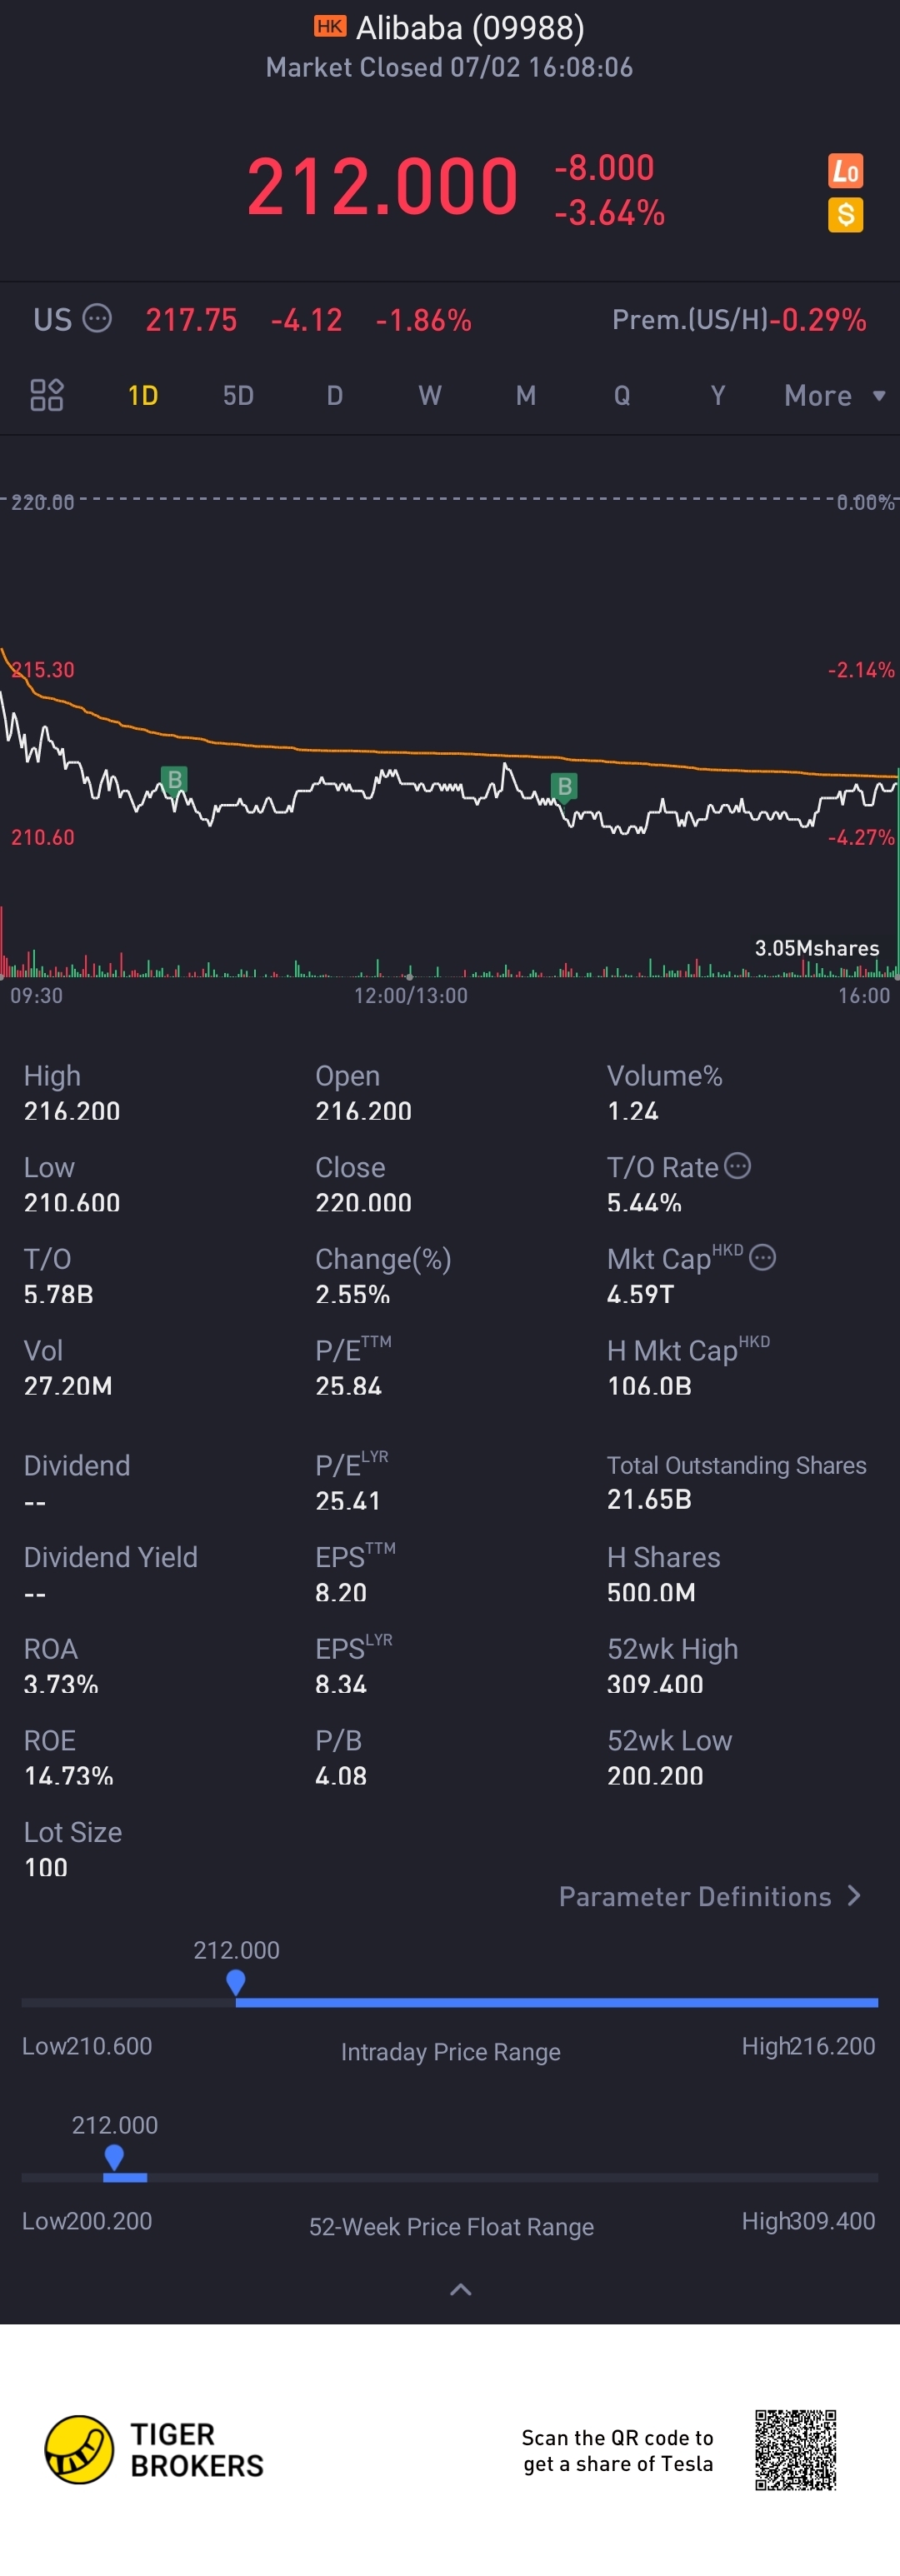Tap info icon beside Mkt Cap
The height and width of the screenshot is (2576, 900).
coord(762,1257)
